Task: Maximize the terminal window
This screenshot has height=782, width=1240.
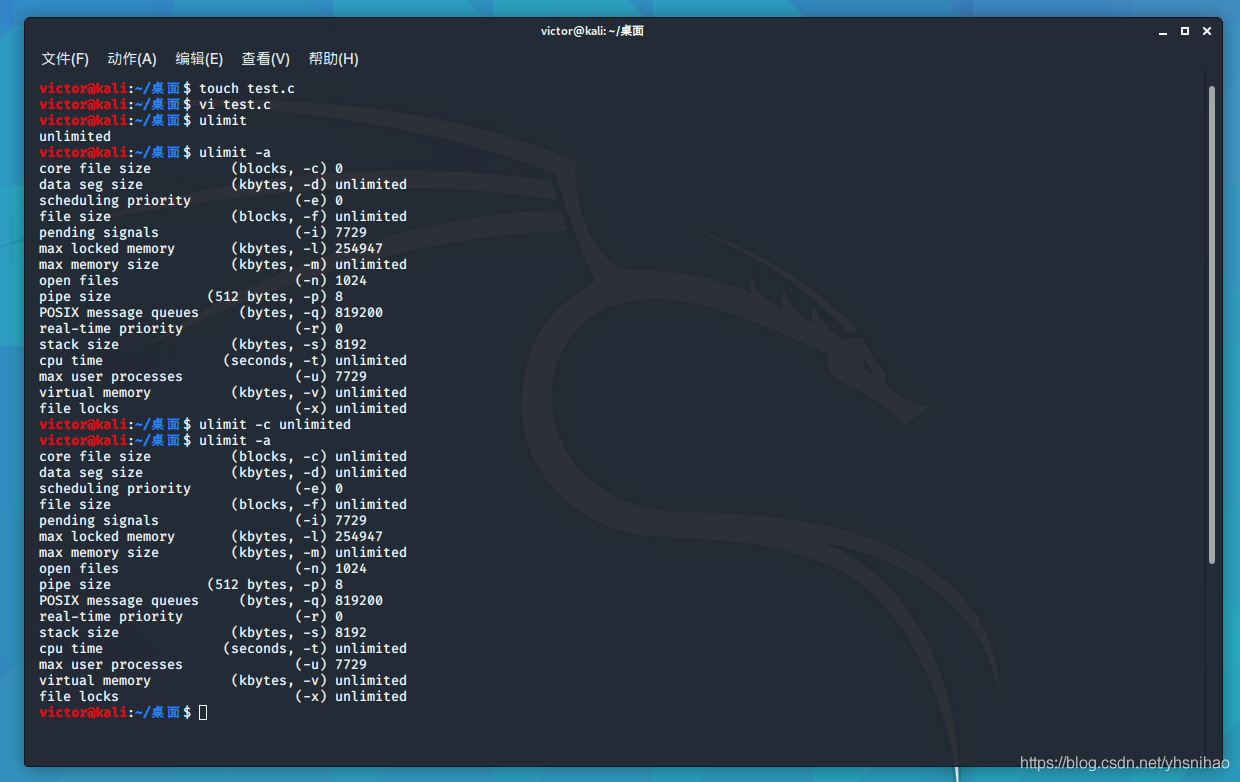Action: [1185, 31]
